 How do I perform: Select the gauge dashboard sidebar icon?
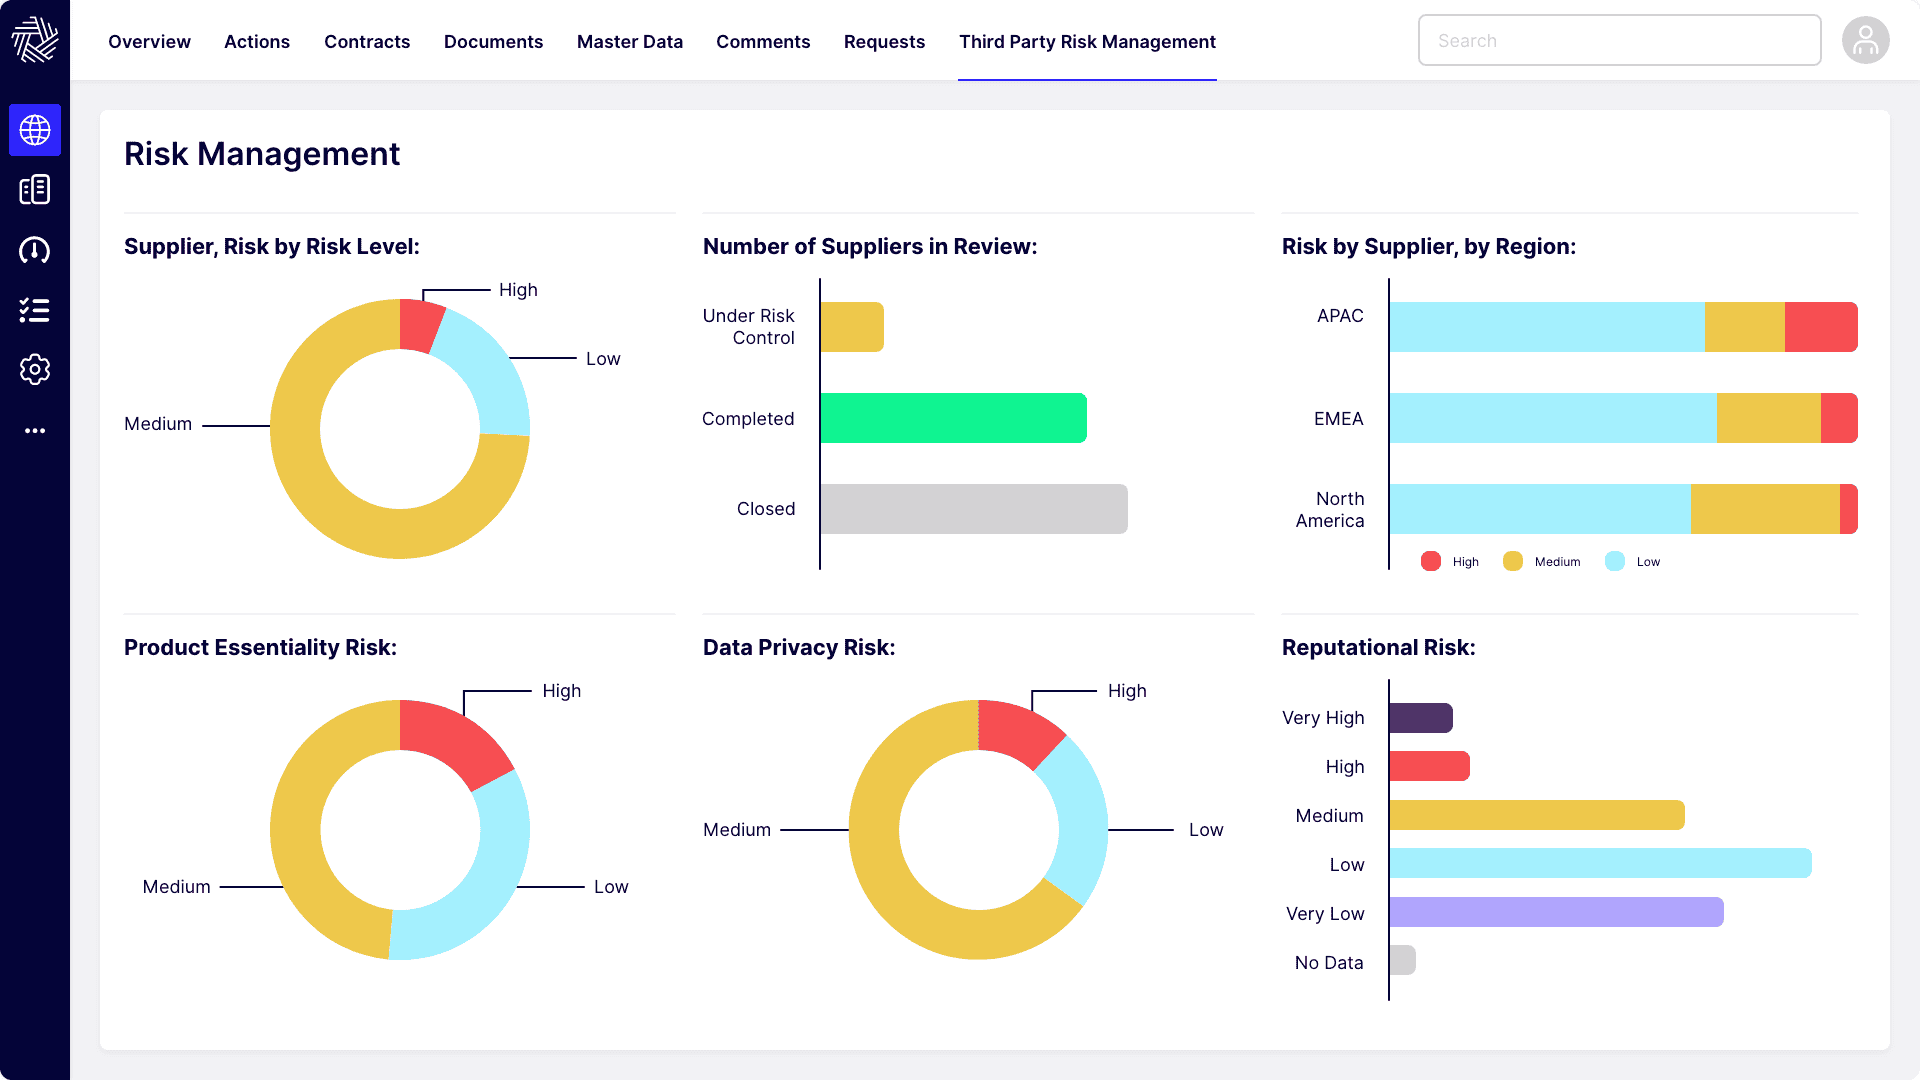click(35, 250)
